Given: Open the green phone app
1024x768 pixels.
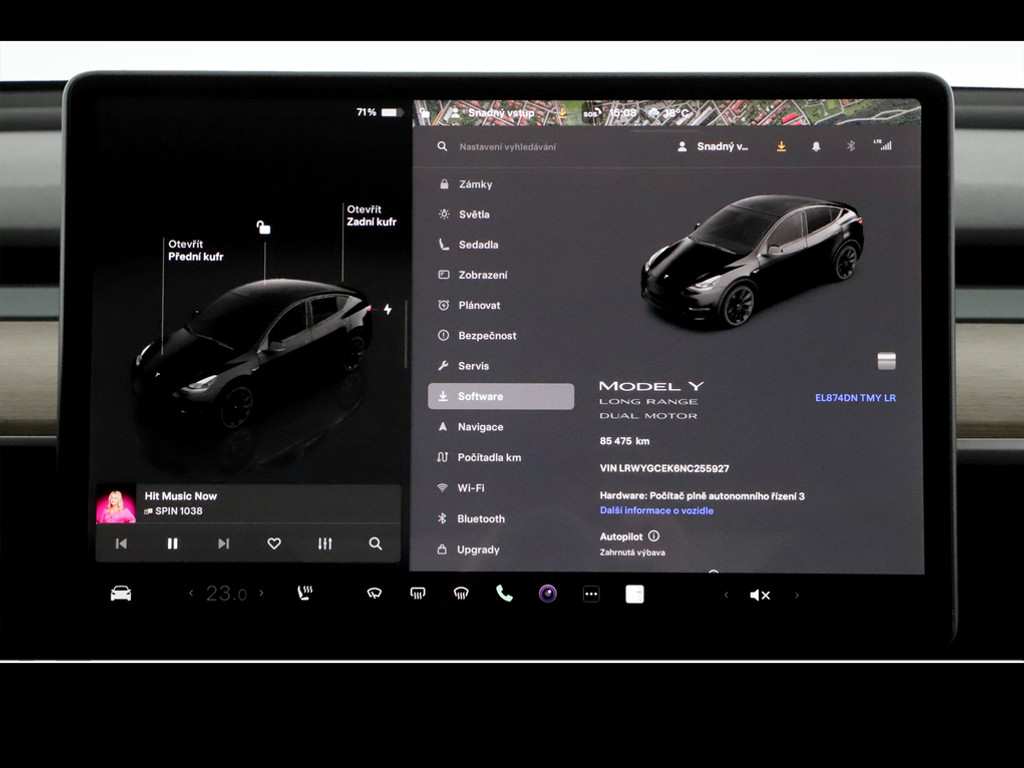Looking at the screenshot, I should [x=504, y=593].
